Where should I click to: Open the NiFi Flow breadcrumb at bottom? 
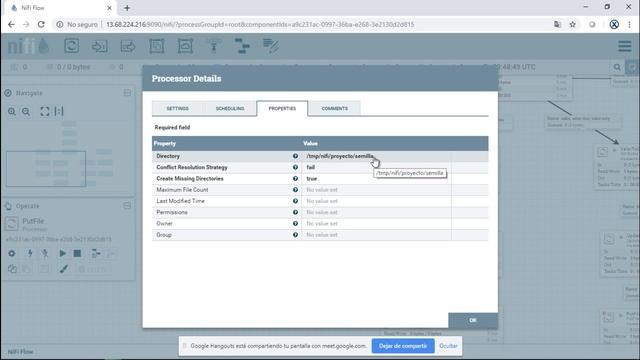click(20, 351)
